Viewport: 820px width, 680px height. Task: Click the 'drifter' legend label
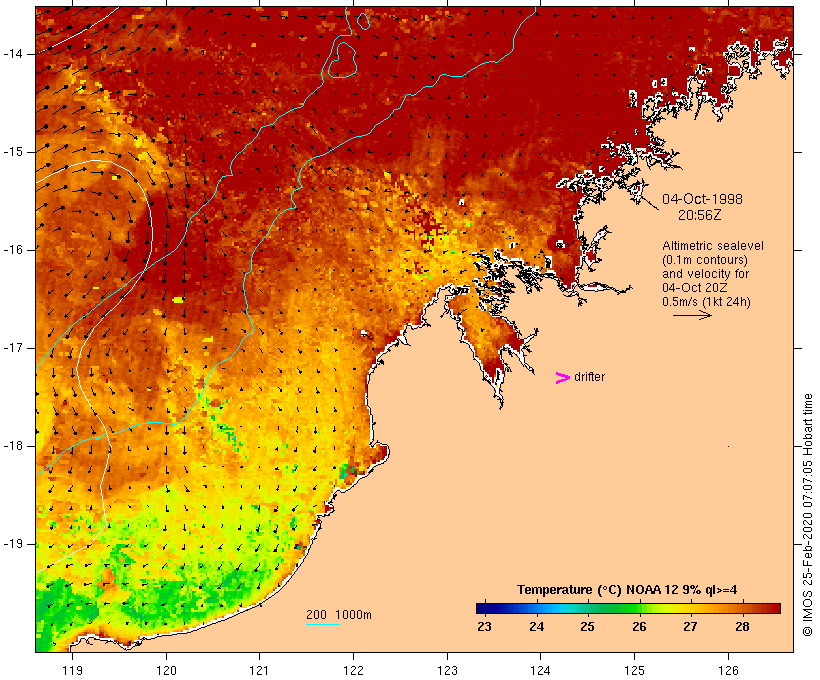point(589,377)
